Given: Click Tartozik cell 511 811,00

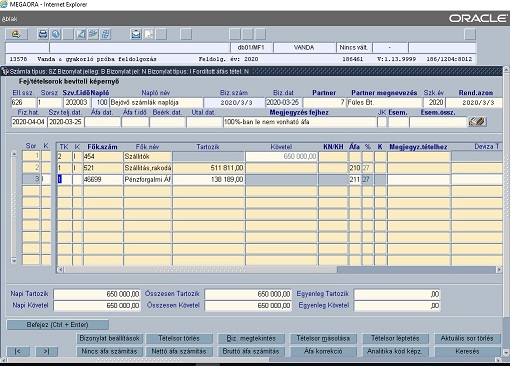Looking at the screenshot, I should 208,168.
